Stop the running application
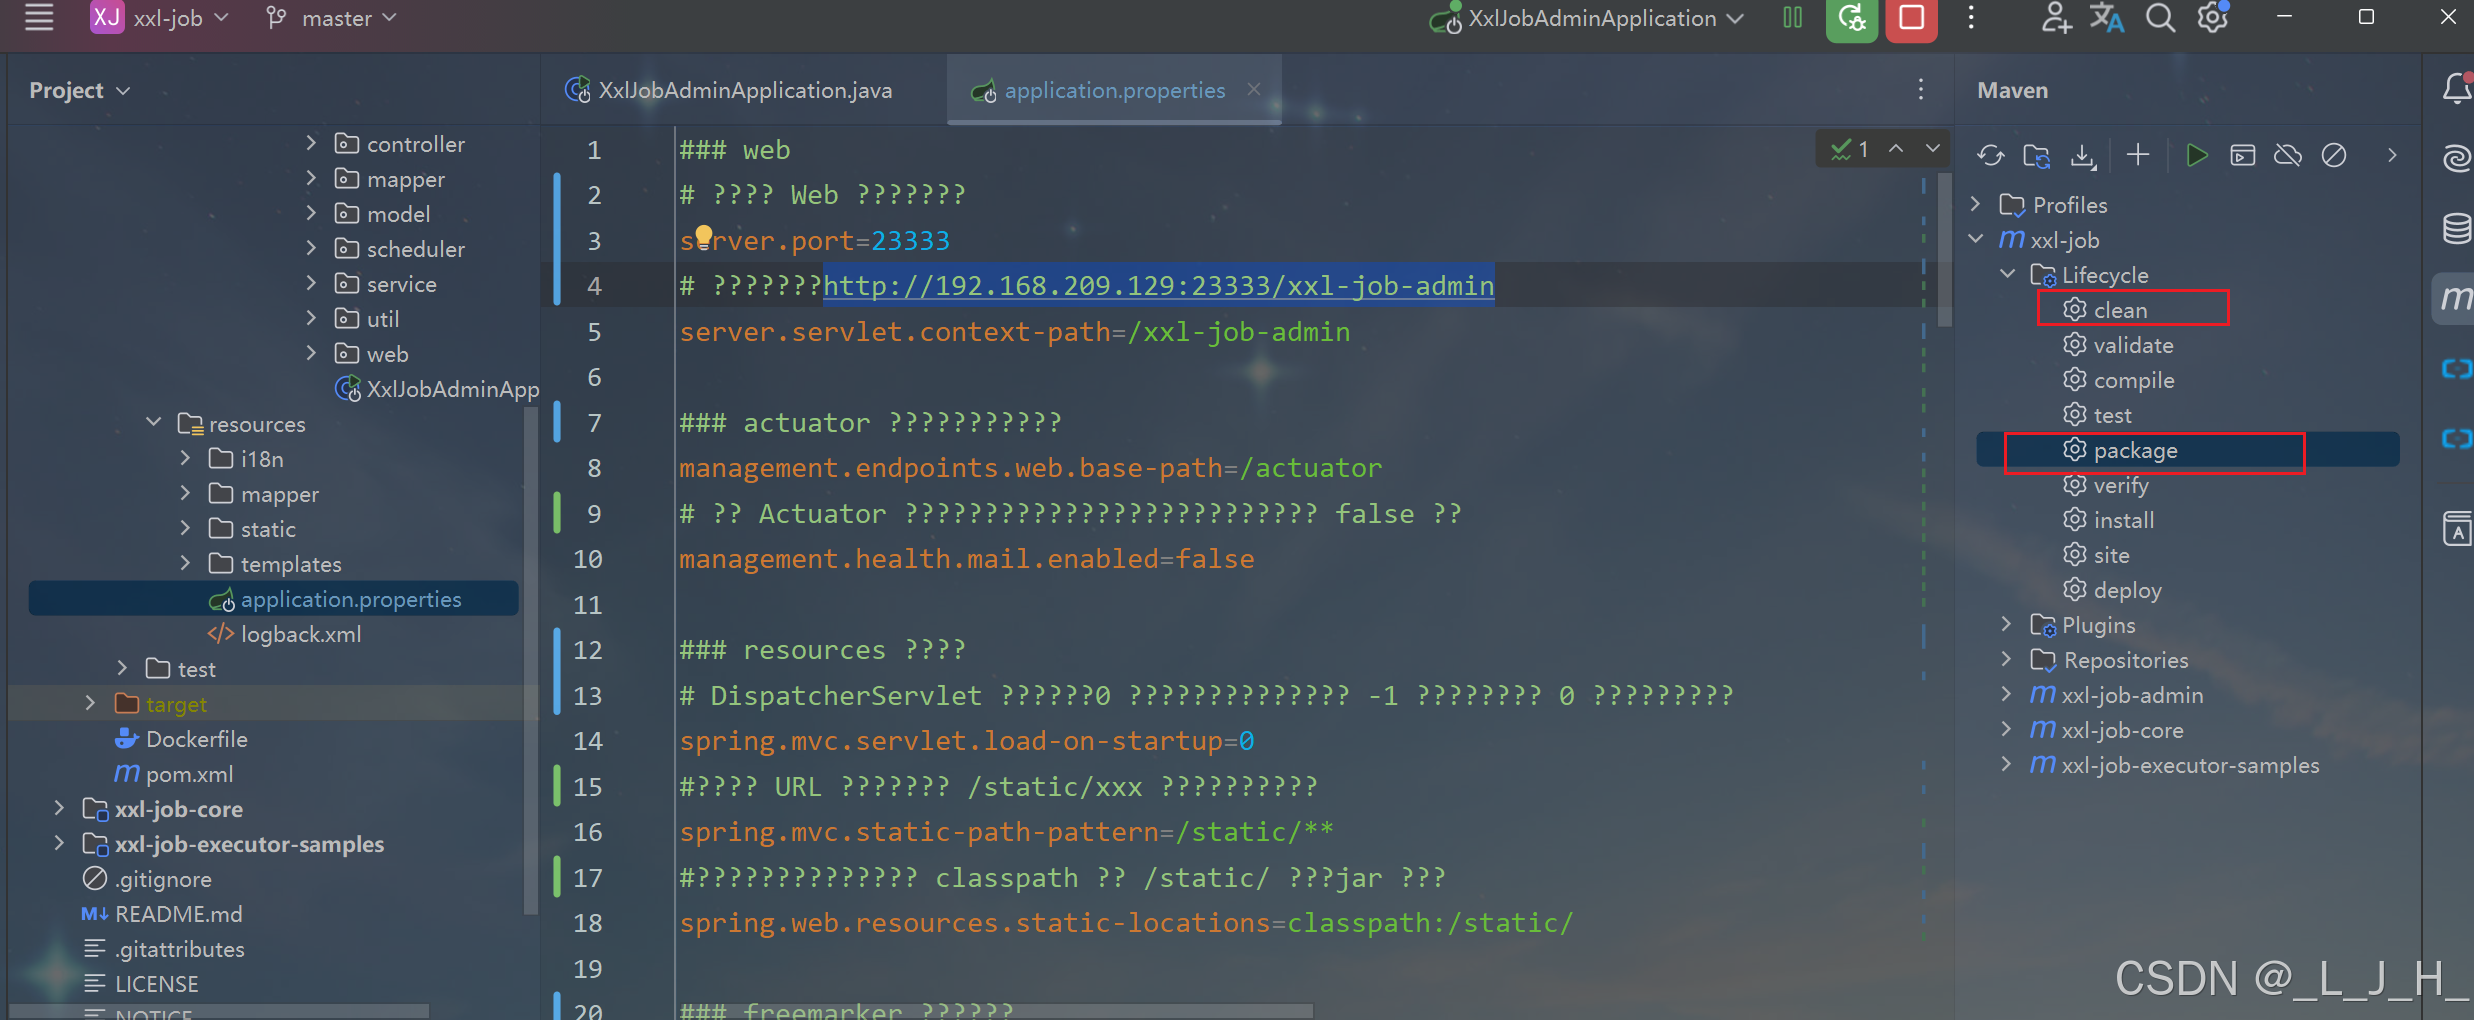 (1911, 19)
